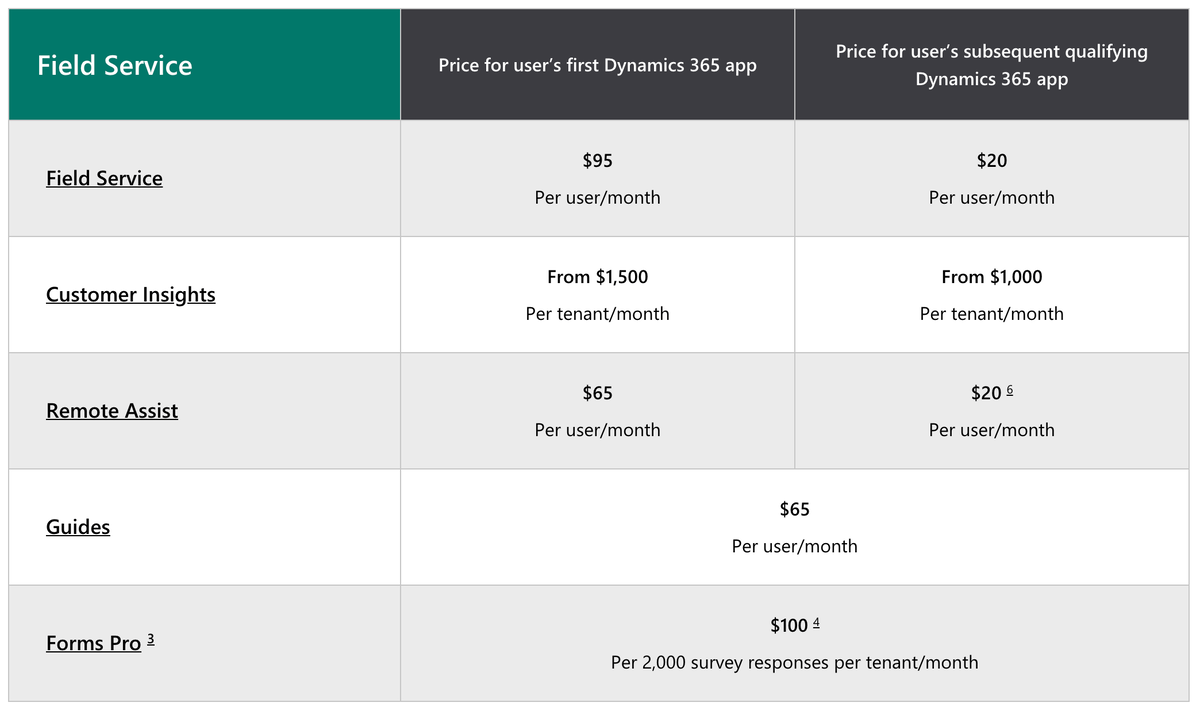
Task: Click the Remote Assist link
Action: click(112, 411)
